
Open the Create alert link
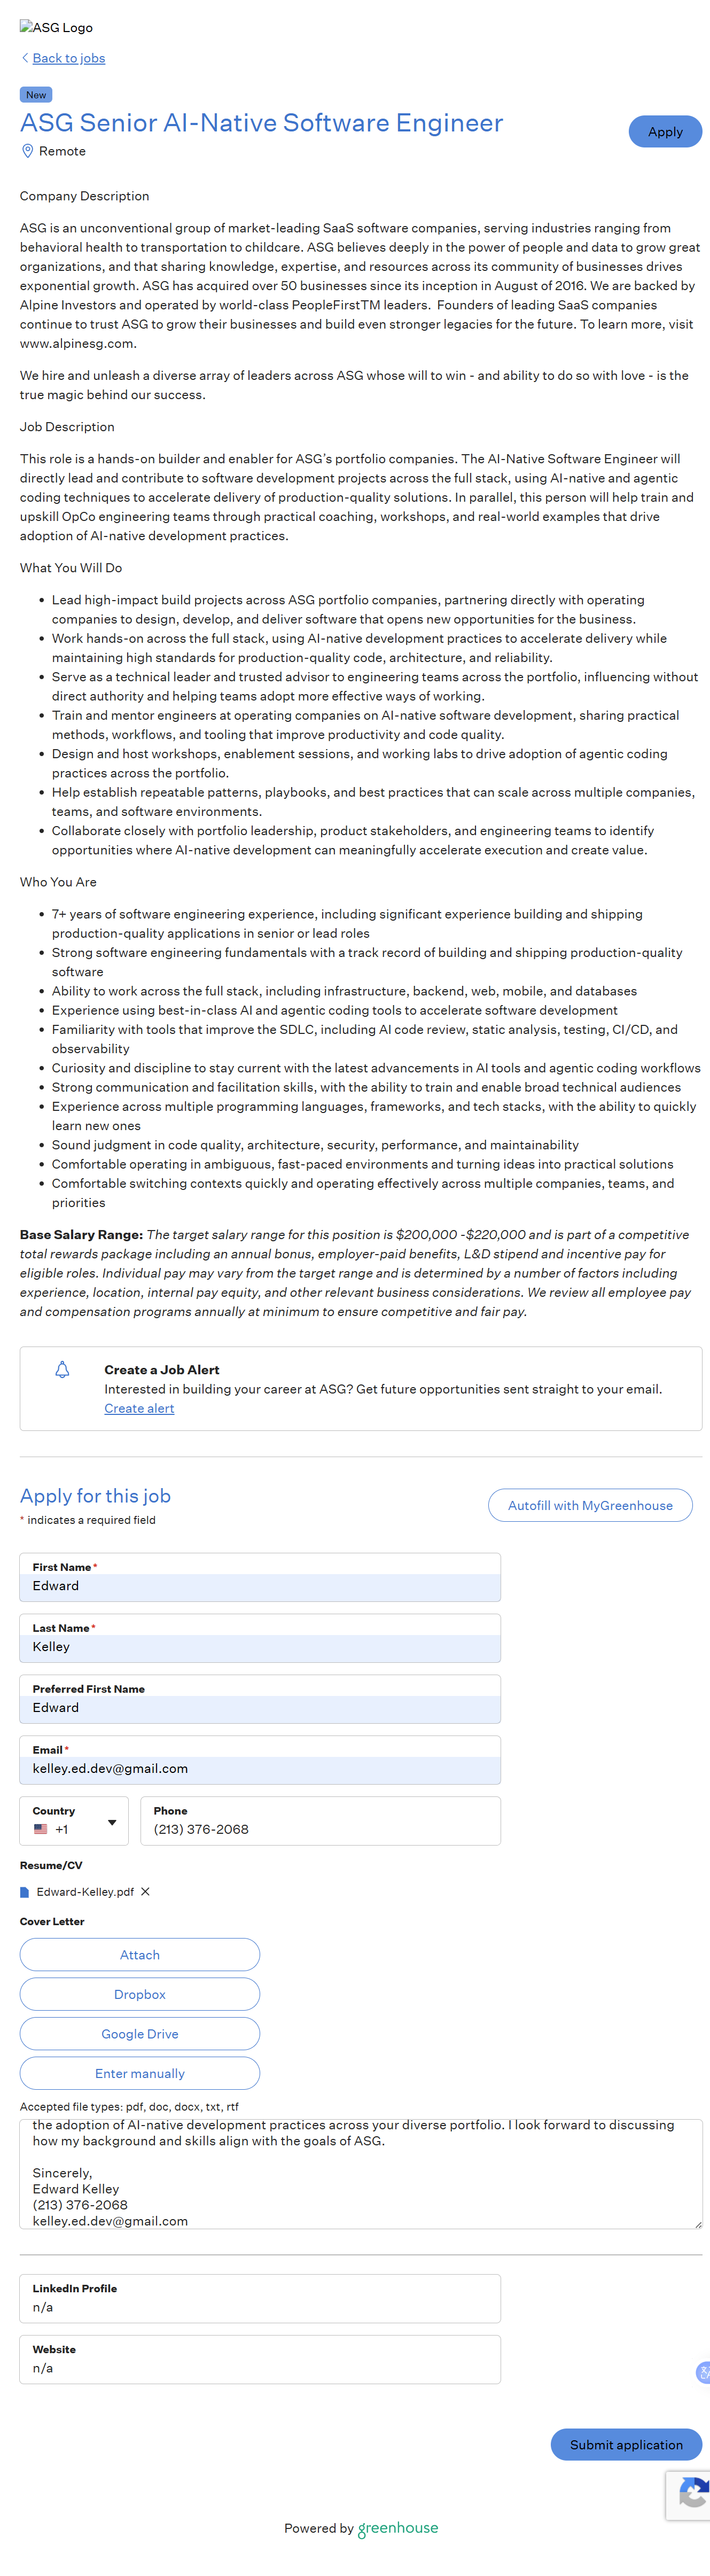(139, 1408)
